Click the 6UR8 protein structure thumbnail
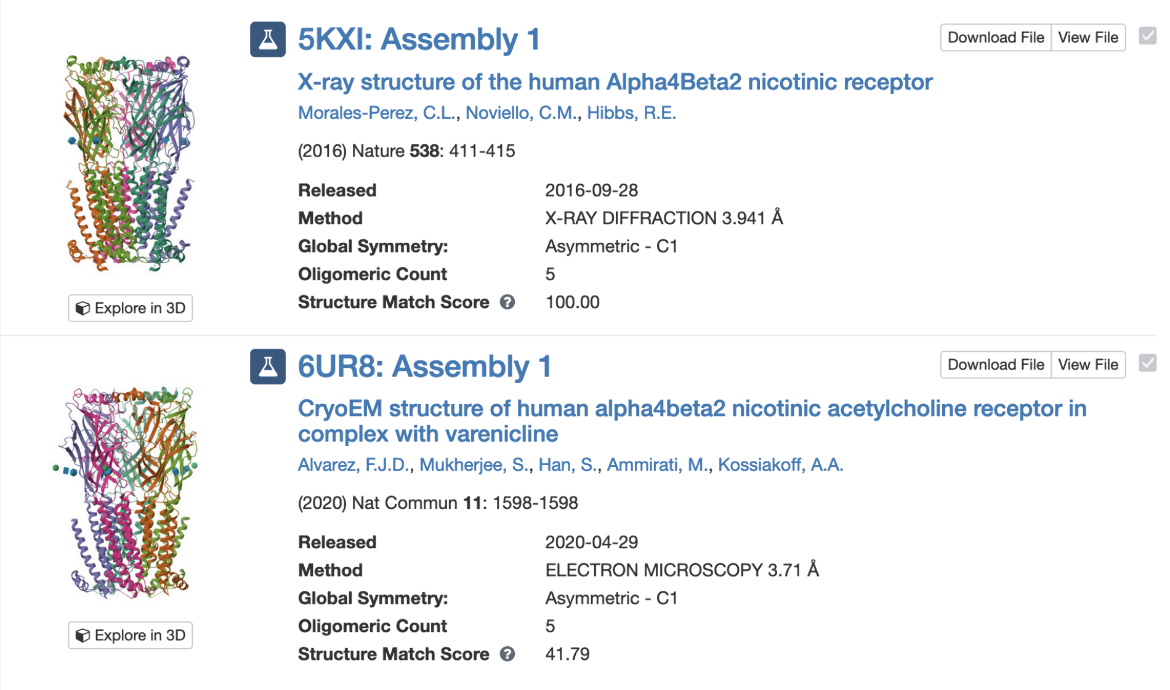 (x=129, y=492)
